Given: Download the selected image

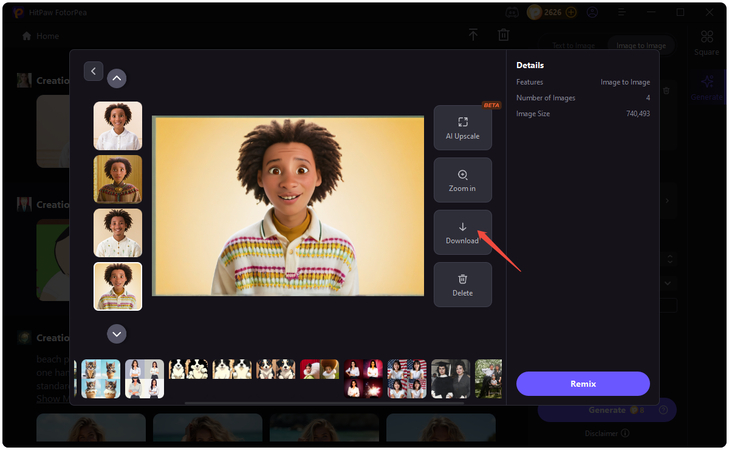Looking at the screenshot, I should (462, 232).
